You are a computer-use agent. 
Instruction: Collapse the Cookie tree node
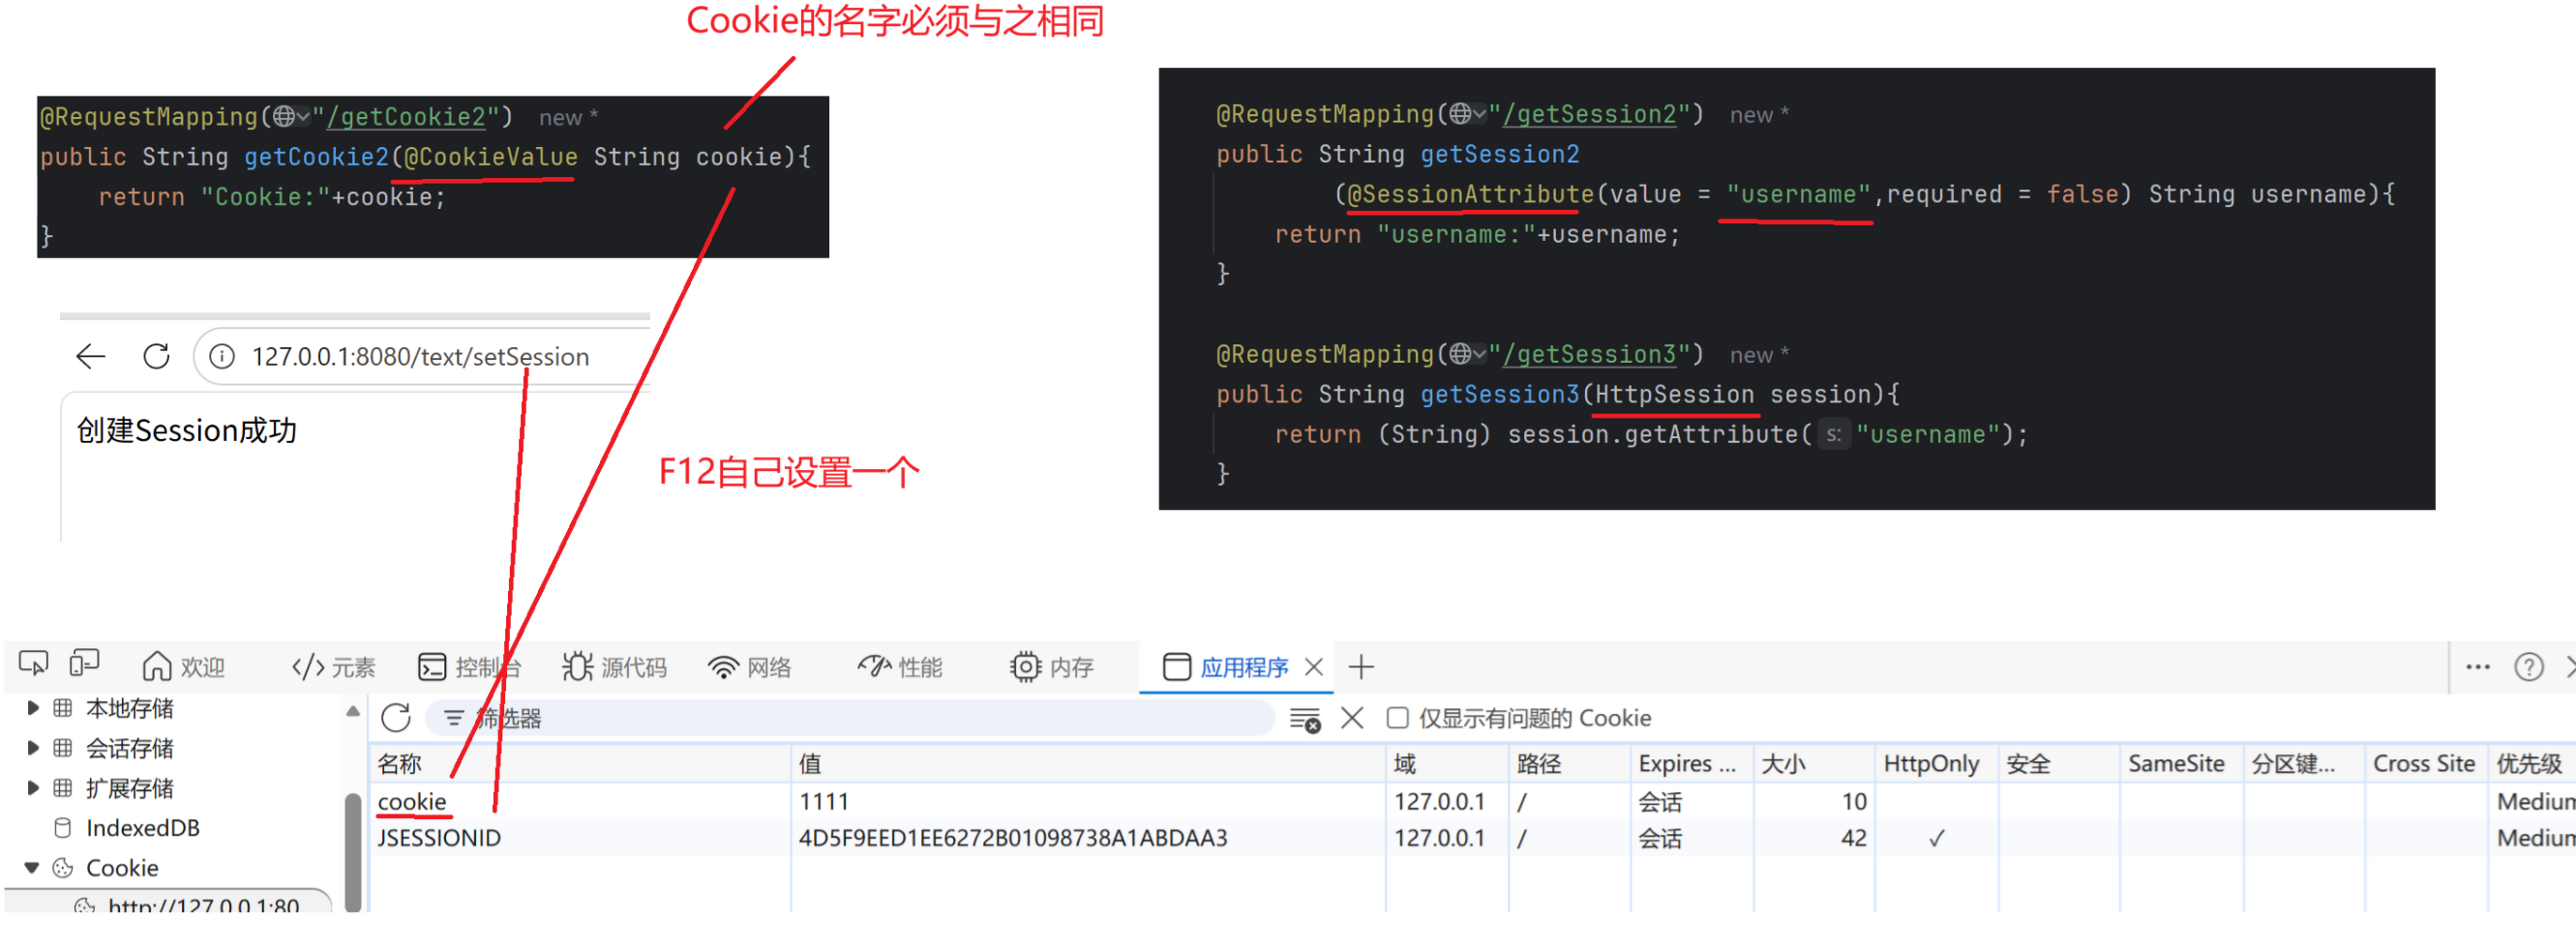pos(32,868)
